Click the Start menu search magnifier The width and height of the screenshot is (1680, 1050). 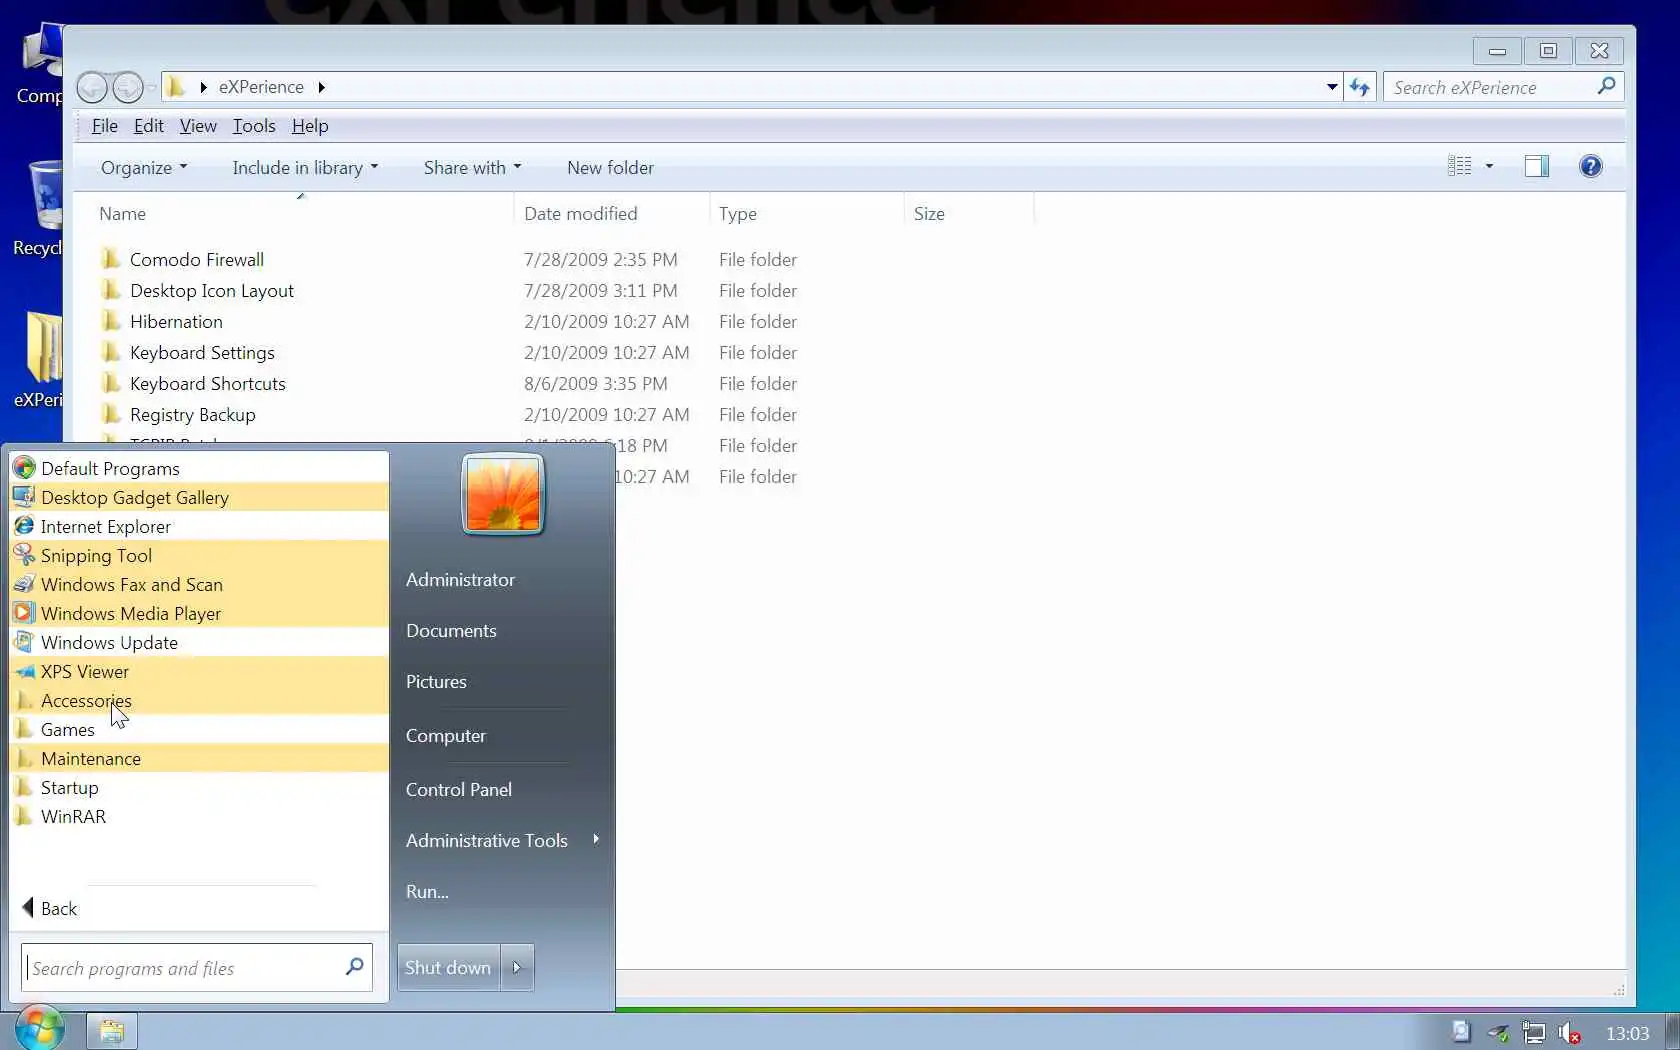[x=354, y=966]
